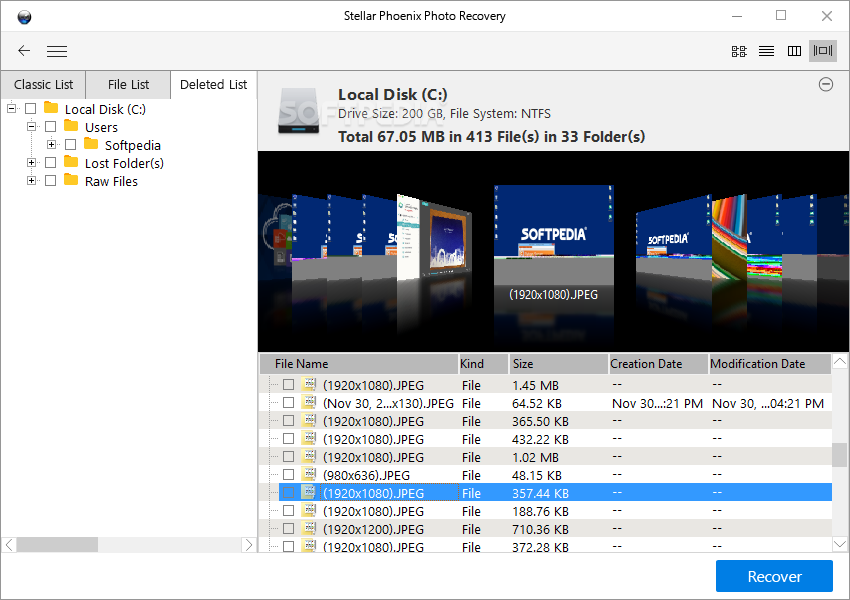Click file icon of (1920x1200).JPEG
This screenshot has height=600, width=850.
tap(309, 528)
